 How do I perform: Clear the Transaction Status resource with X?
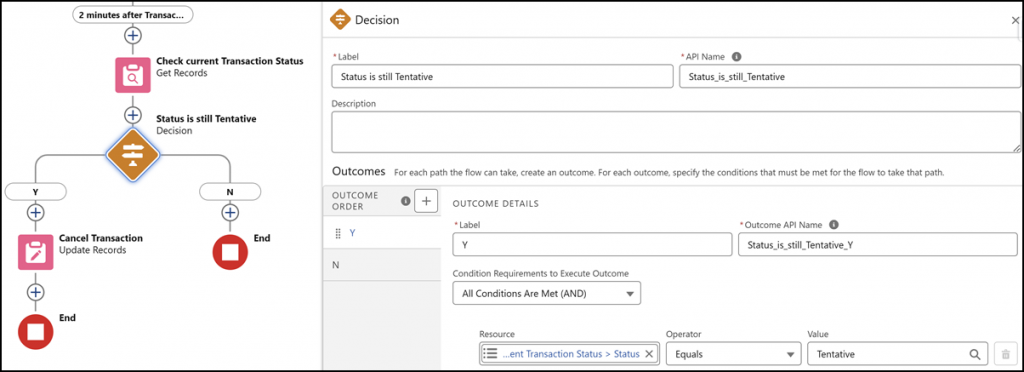648,354
